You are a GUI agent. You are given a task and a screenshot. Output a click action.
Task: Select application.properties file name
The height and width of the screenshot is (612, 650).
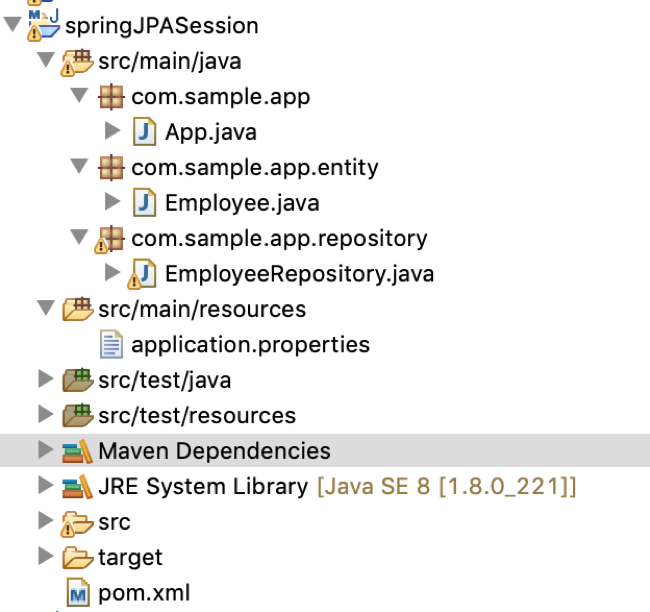(x=251, y=345)
